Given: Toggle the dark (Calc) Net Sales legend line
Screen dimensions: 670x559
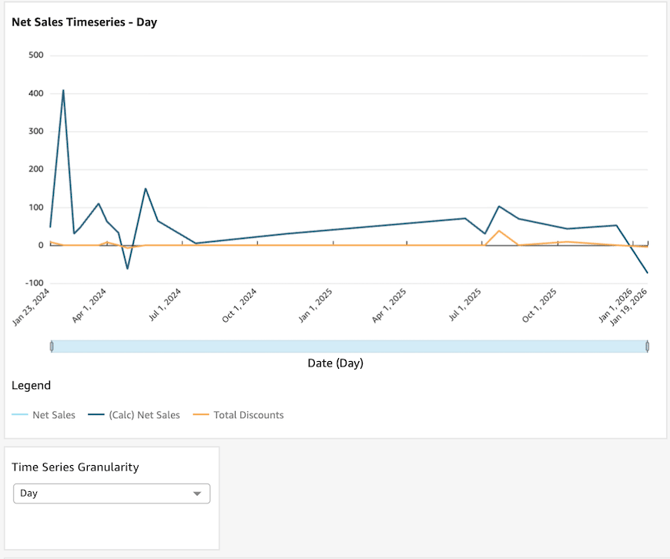Looking at the screenshot, I should [96, 415].
